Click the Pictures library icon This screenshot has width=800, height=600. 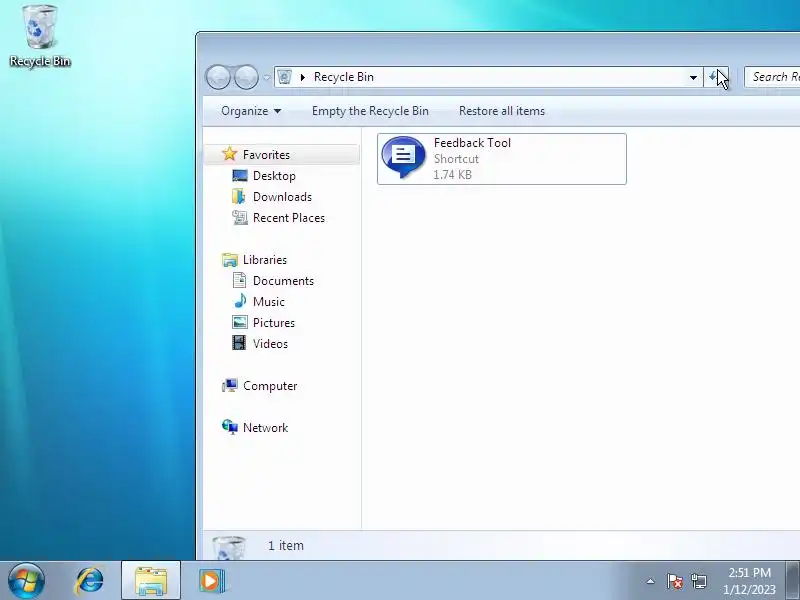239,322
